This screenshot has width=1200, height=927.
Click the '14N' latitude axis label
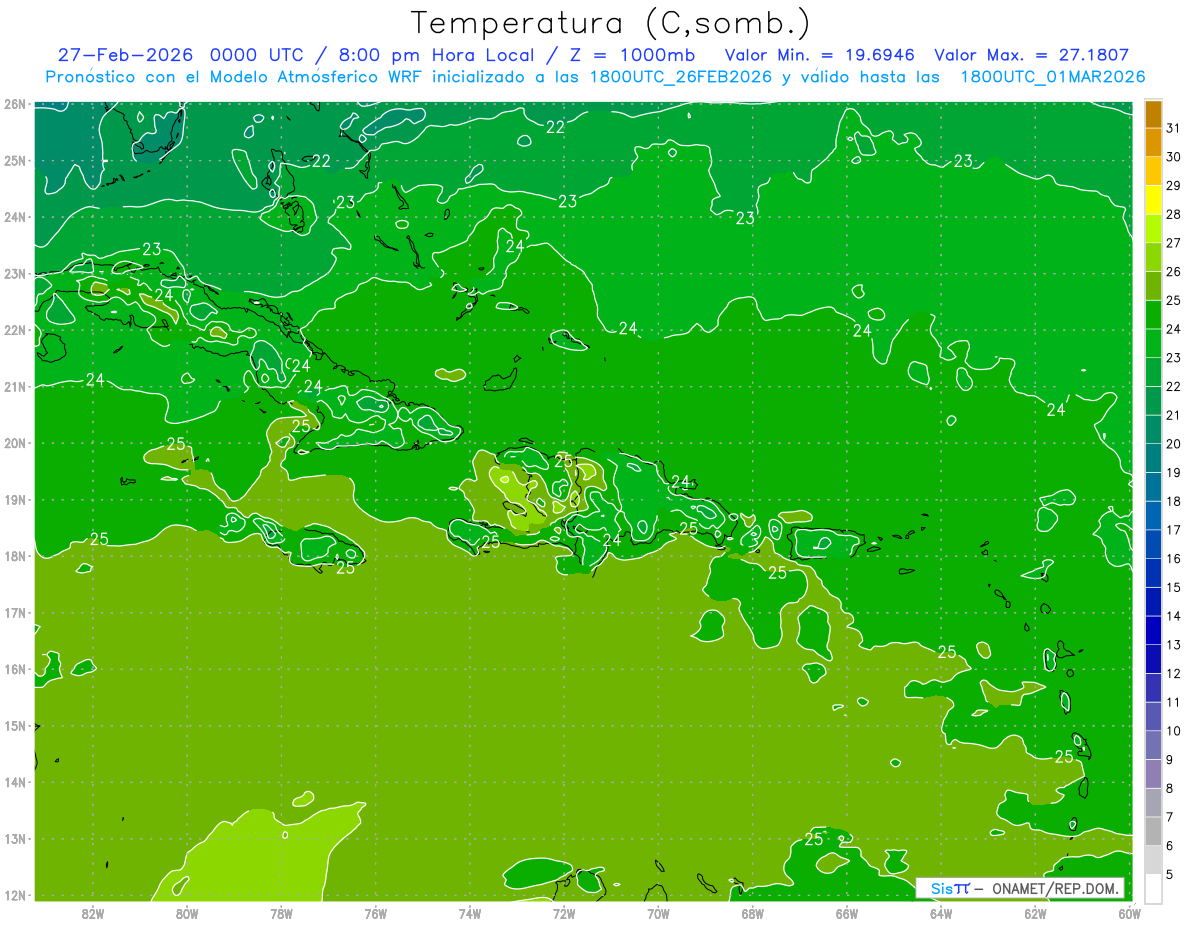tap(15, 782)
